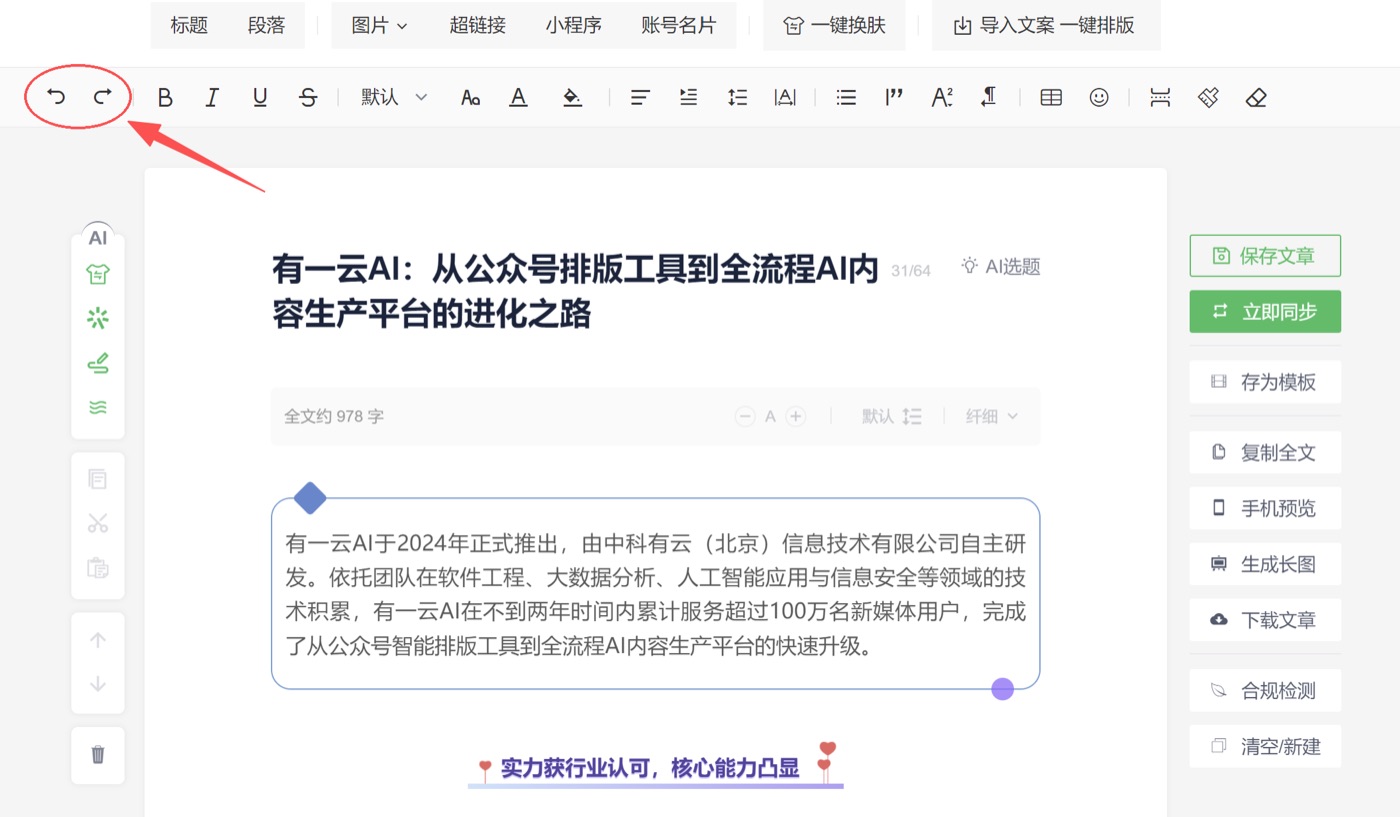This screenshot has height=817, width=1400.
Task: Open the 图片 dropdown menu
Action: coord(379,25)
